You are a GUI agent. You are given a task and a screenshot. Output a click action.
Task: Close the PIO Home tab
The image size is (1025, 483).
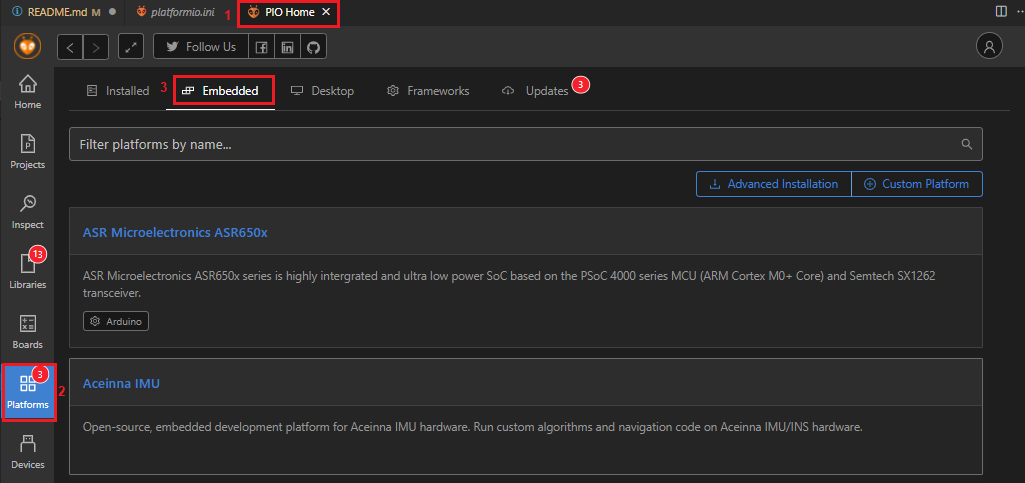click(x=326, y=12)
